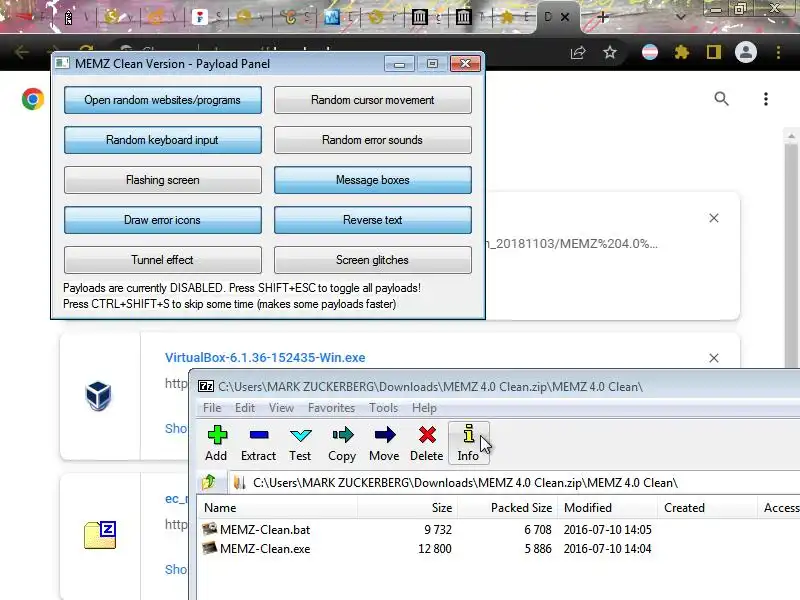Click the 7-Zip address path field
Viewport: 800px width, 600px height.
(x=515, y=483)
